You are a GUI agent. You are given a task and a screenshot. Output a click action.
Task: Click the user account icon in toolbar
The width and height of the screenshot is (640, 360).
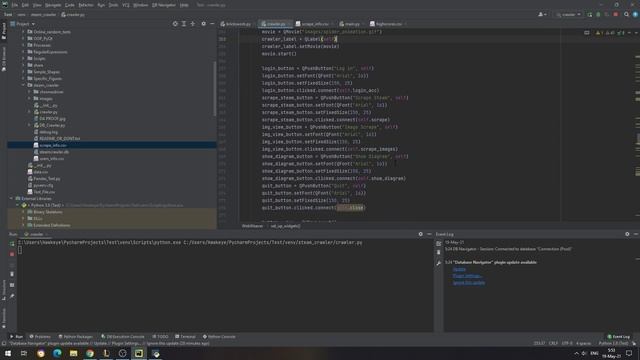click(x=542, y=15)
